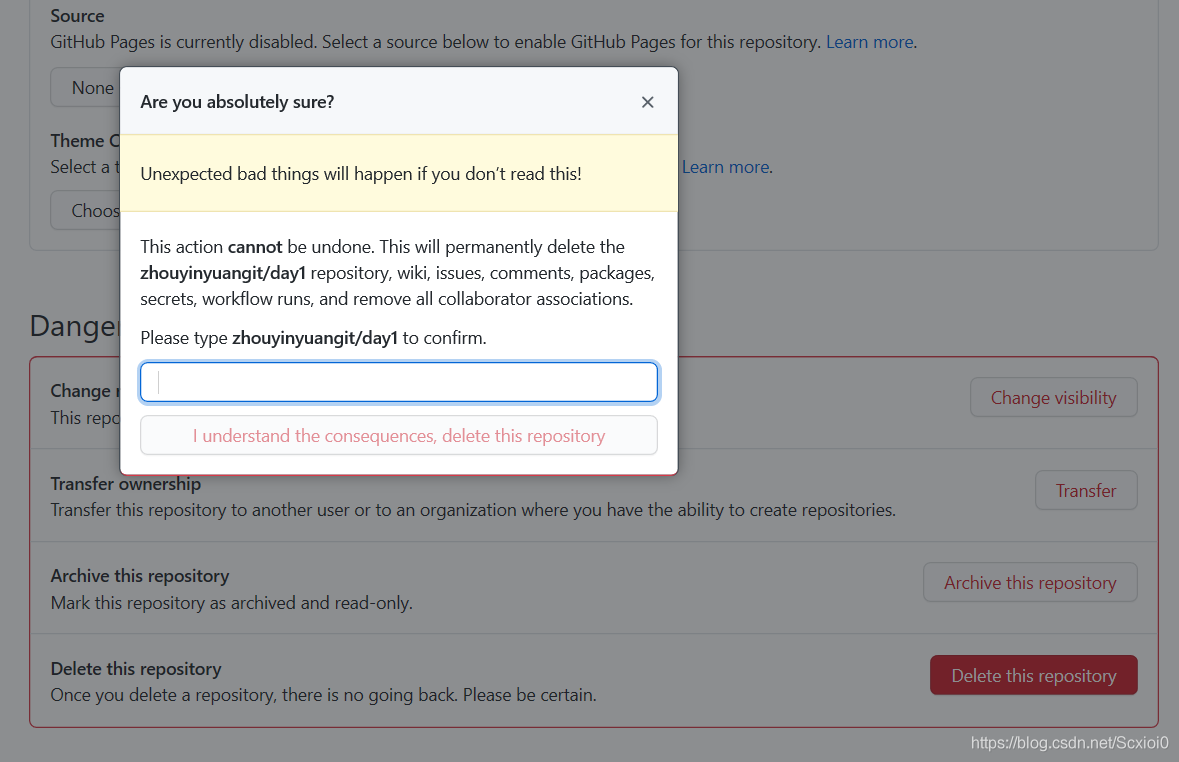Viewport: 1179px width, 762px height.
Task: Focus the repository name confirmation field
Action: click(399, 382)
